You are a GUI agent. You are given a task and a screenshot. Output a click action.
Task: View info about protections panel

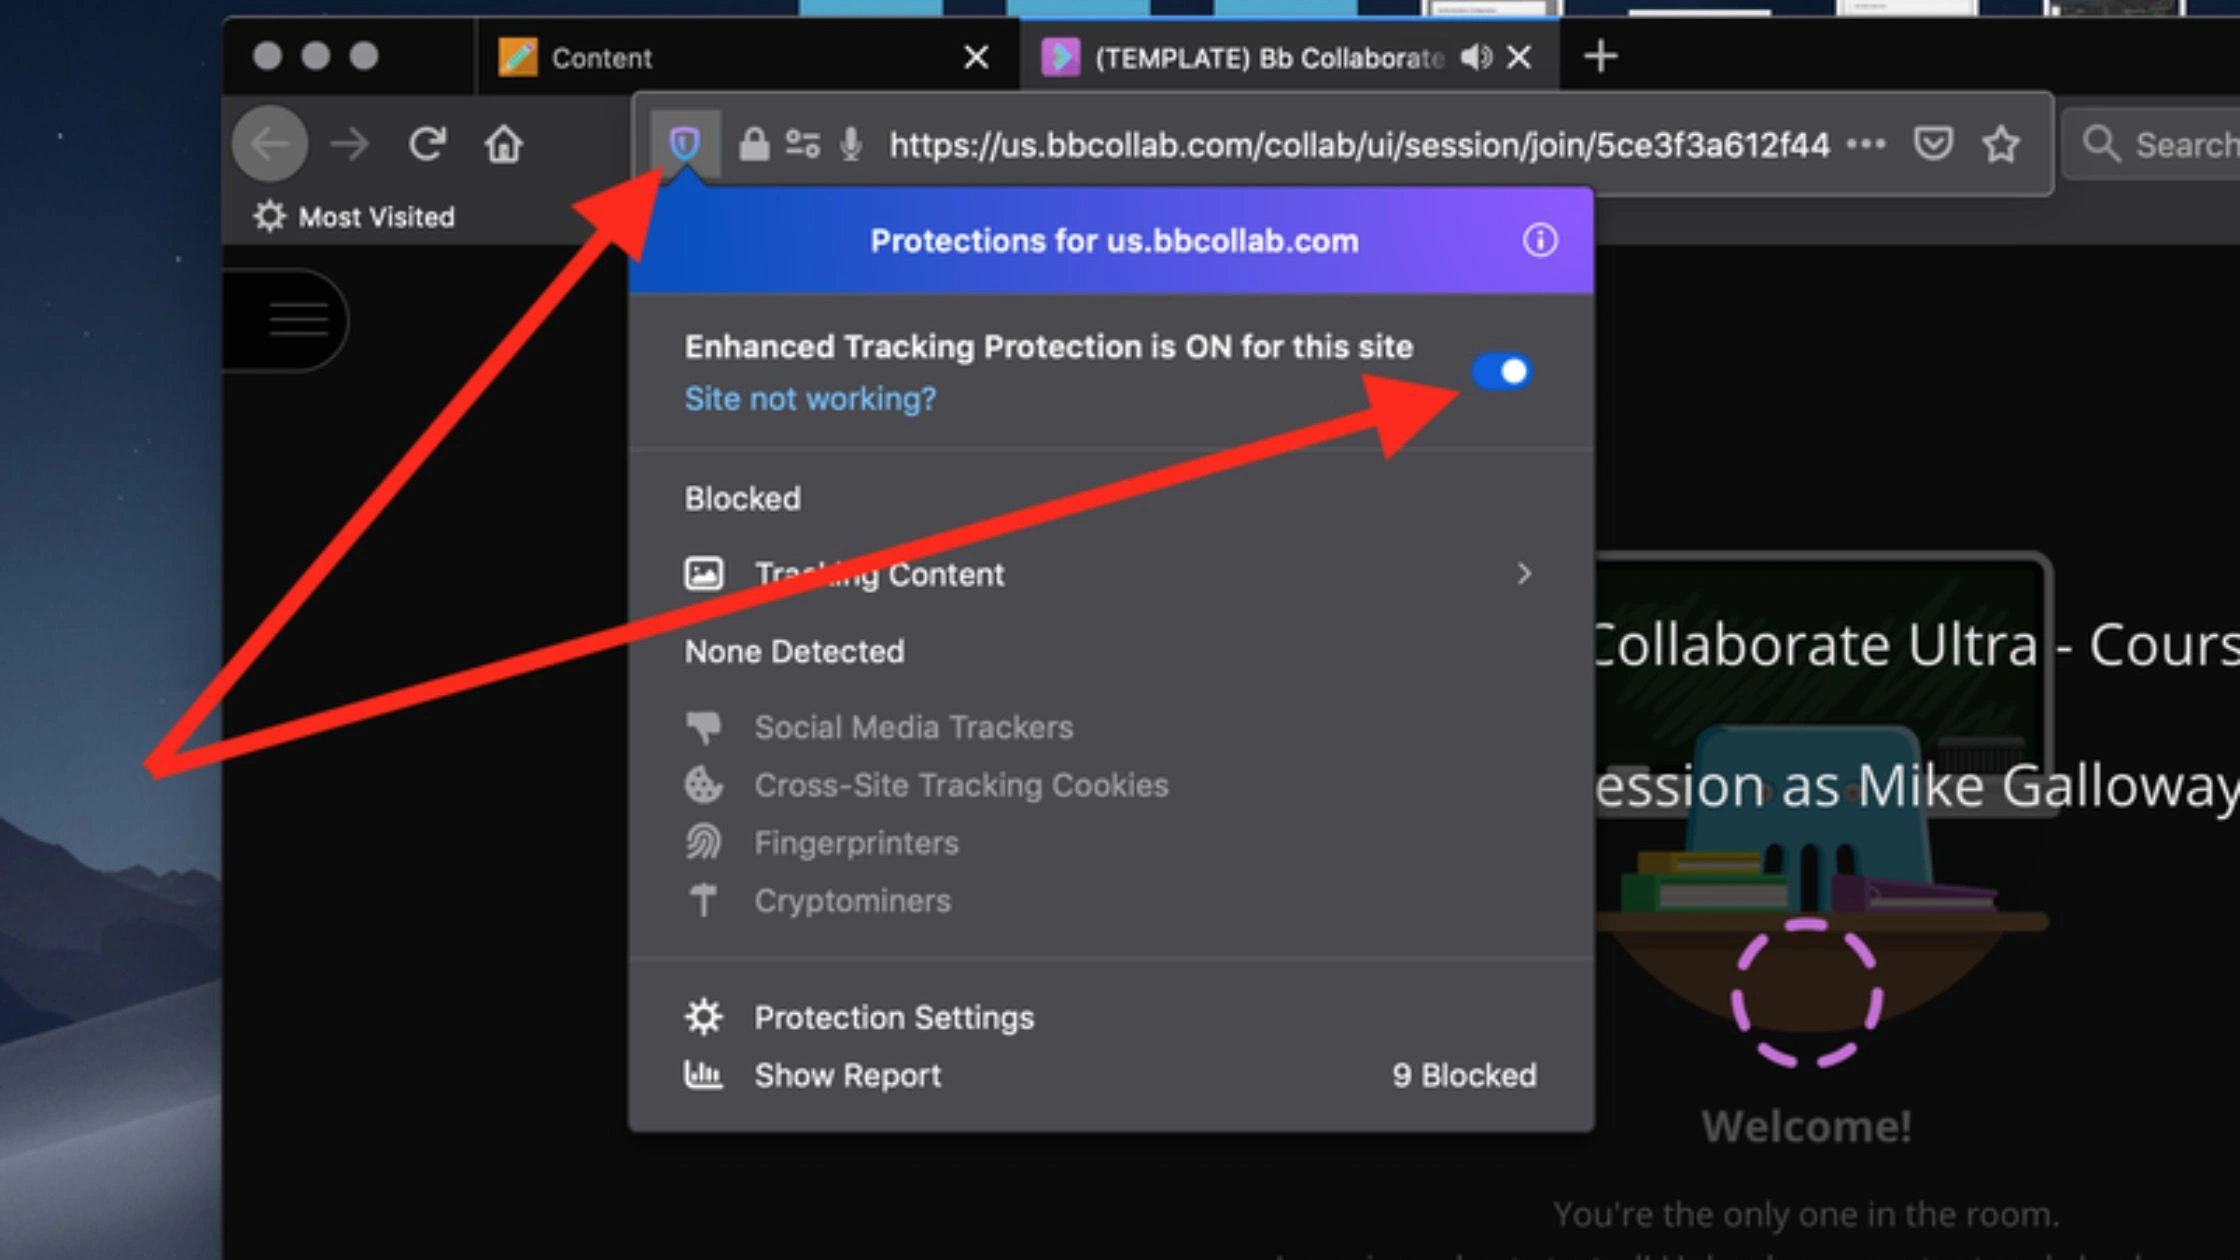click(x=1540, y=240)
